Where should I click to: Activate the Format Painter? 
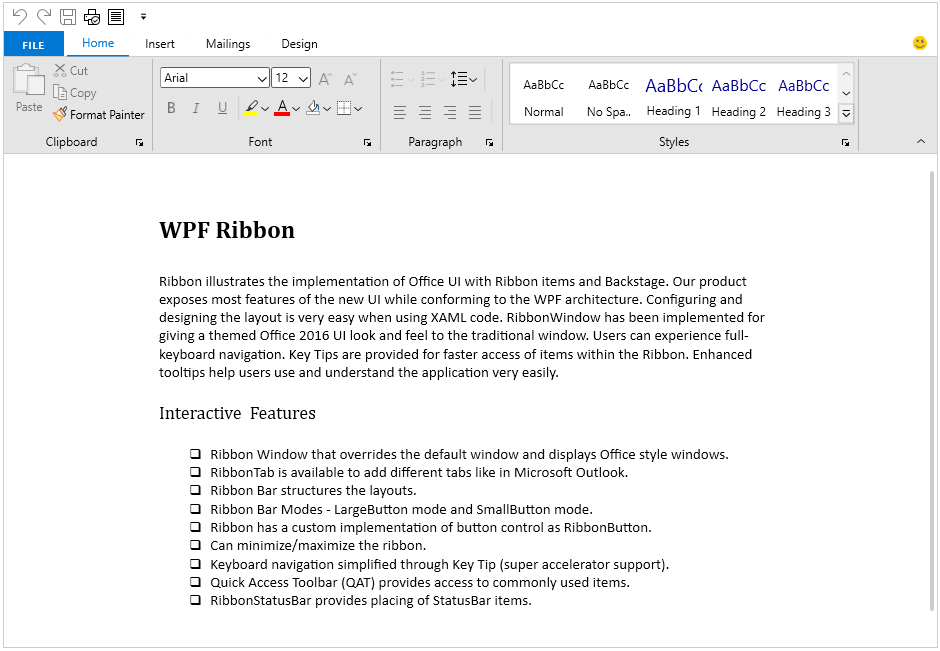[x=98, y=114]
